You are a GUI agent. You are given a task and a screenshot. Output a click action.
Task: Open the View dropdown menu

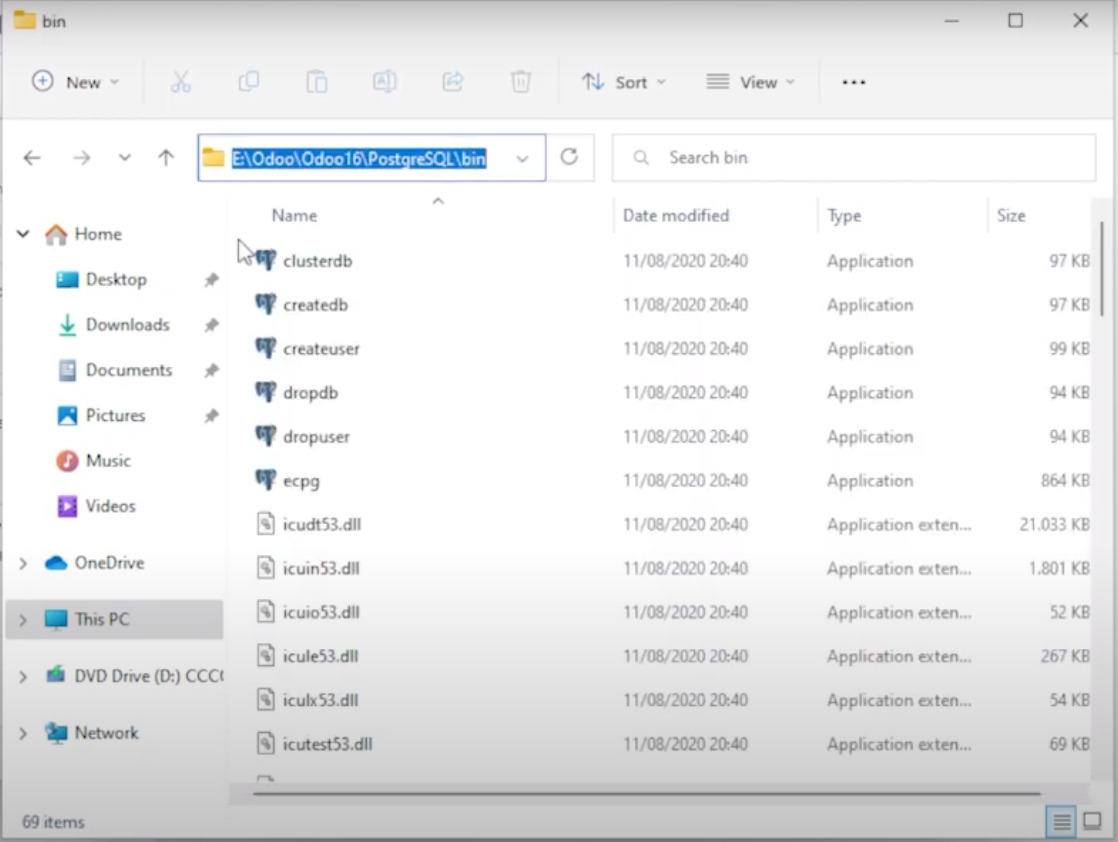coord(750,82)
